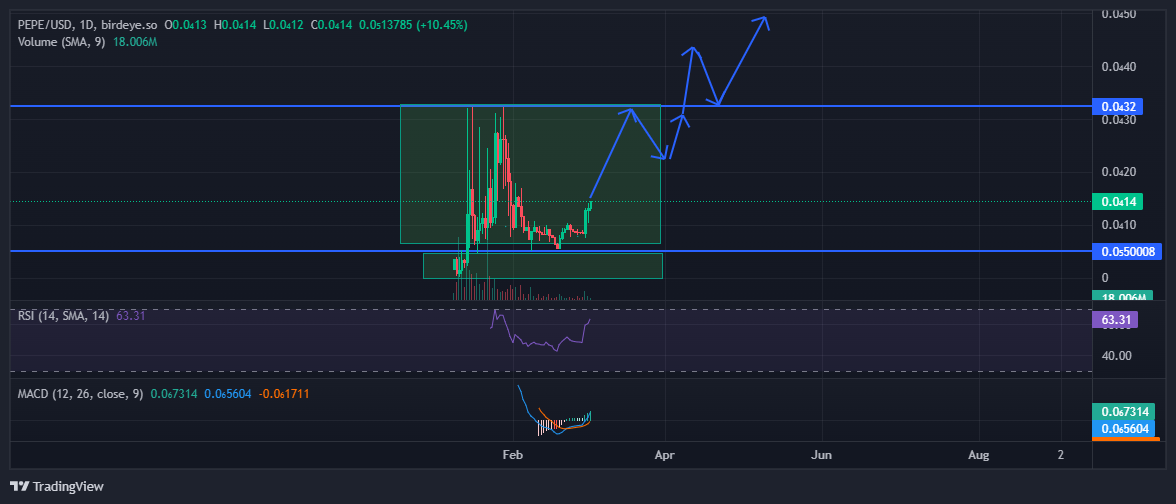Click the MACD value tag 0.067314
1176x504 pixels.
coord(1126,411)
